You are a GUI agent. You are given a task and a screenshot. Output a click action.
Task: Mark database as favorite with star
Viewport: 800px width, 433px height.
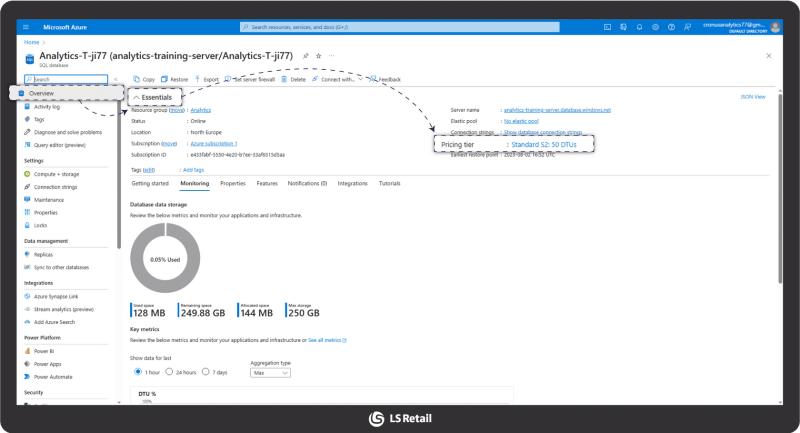(318, 56)
